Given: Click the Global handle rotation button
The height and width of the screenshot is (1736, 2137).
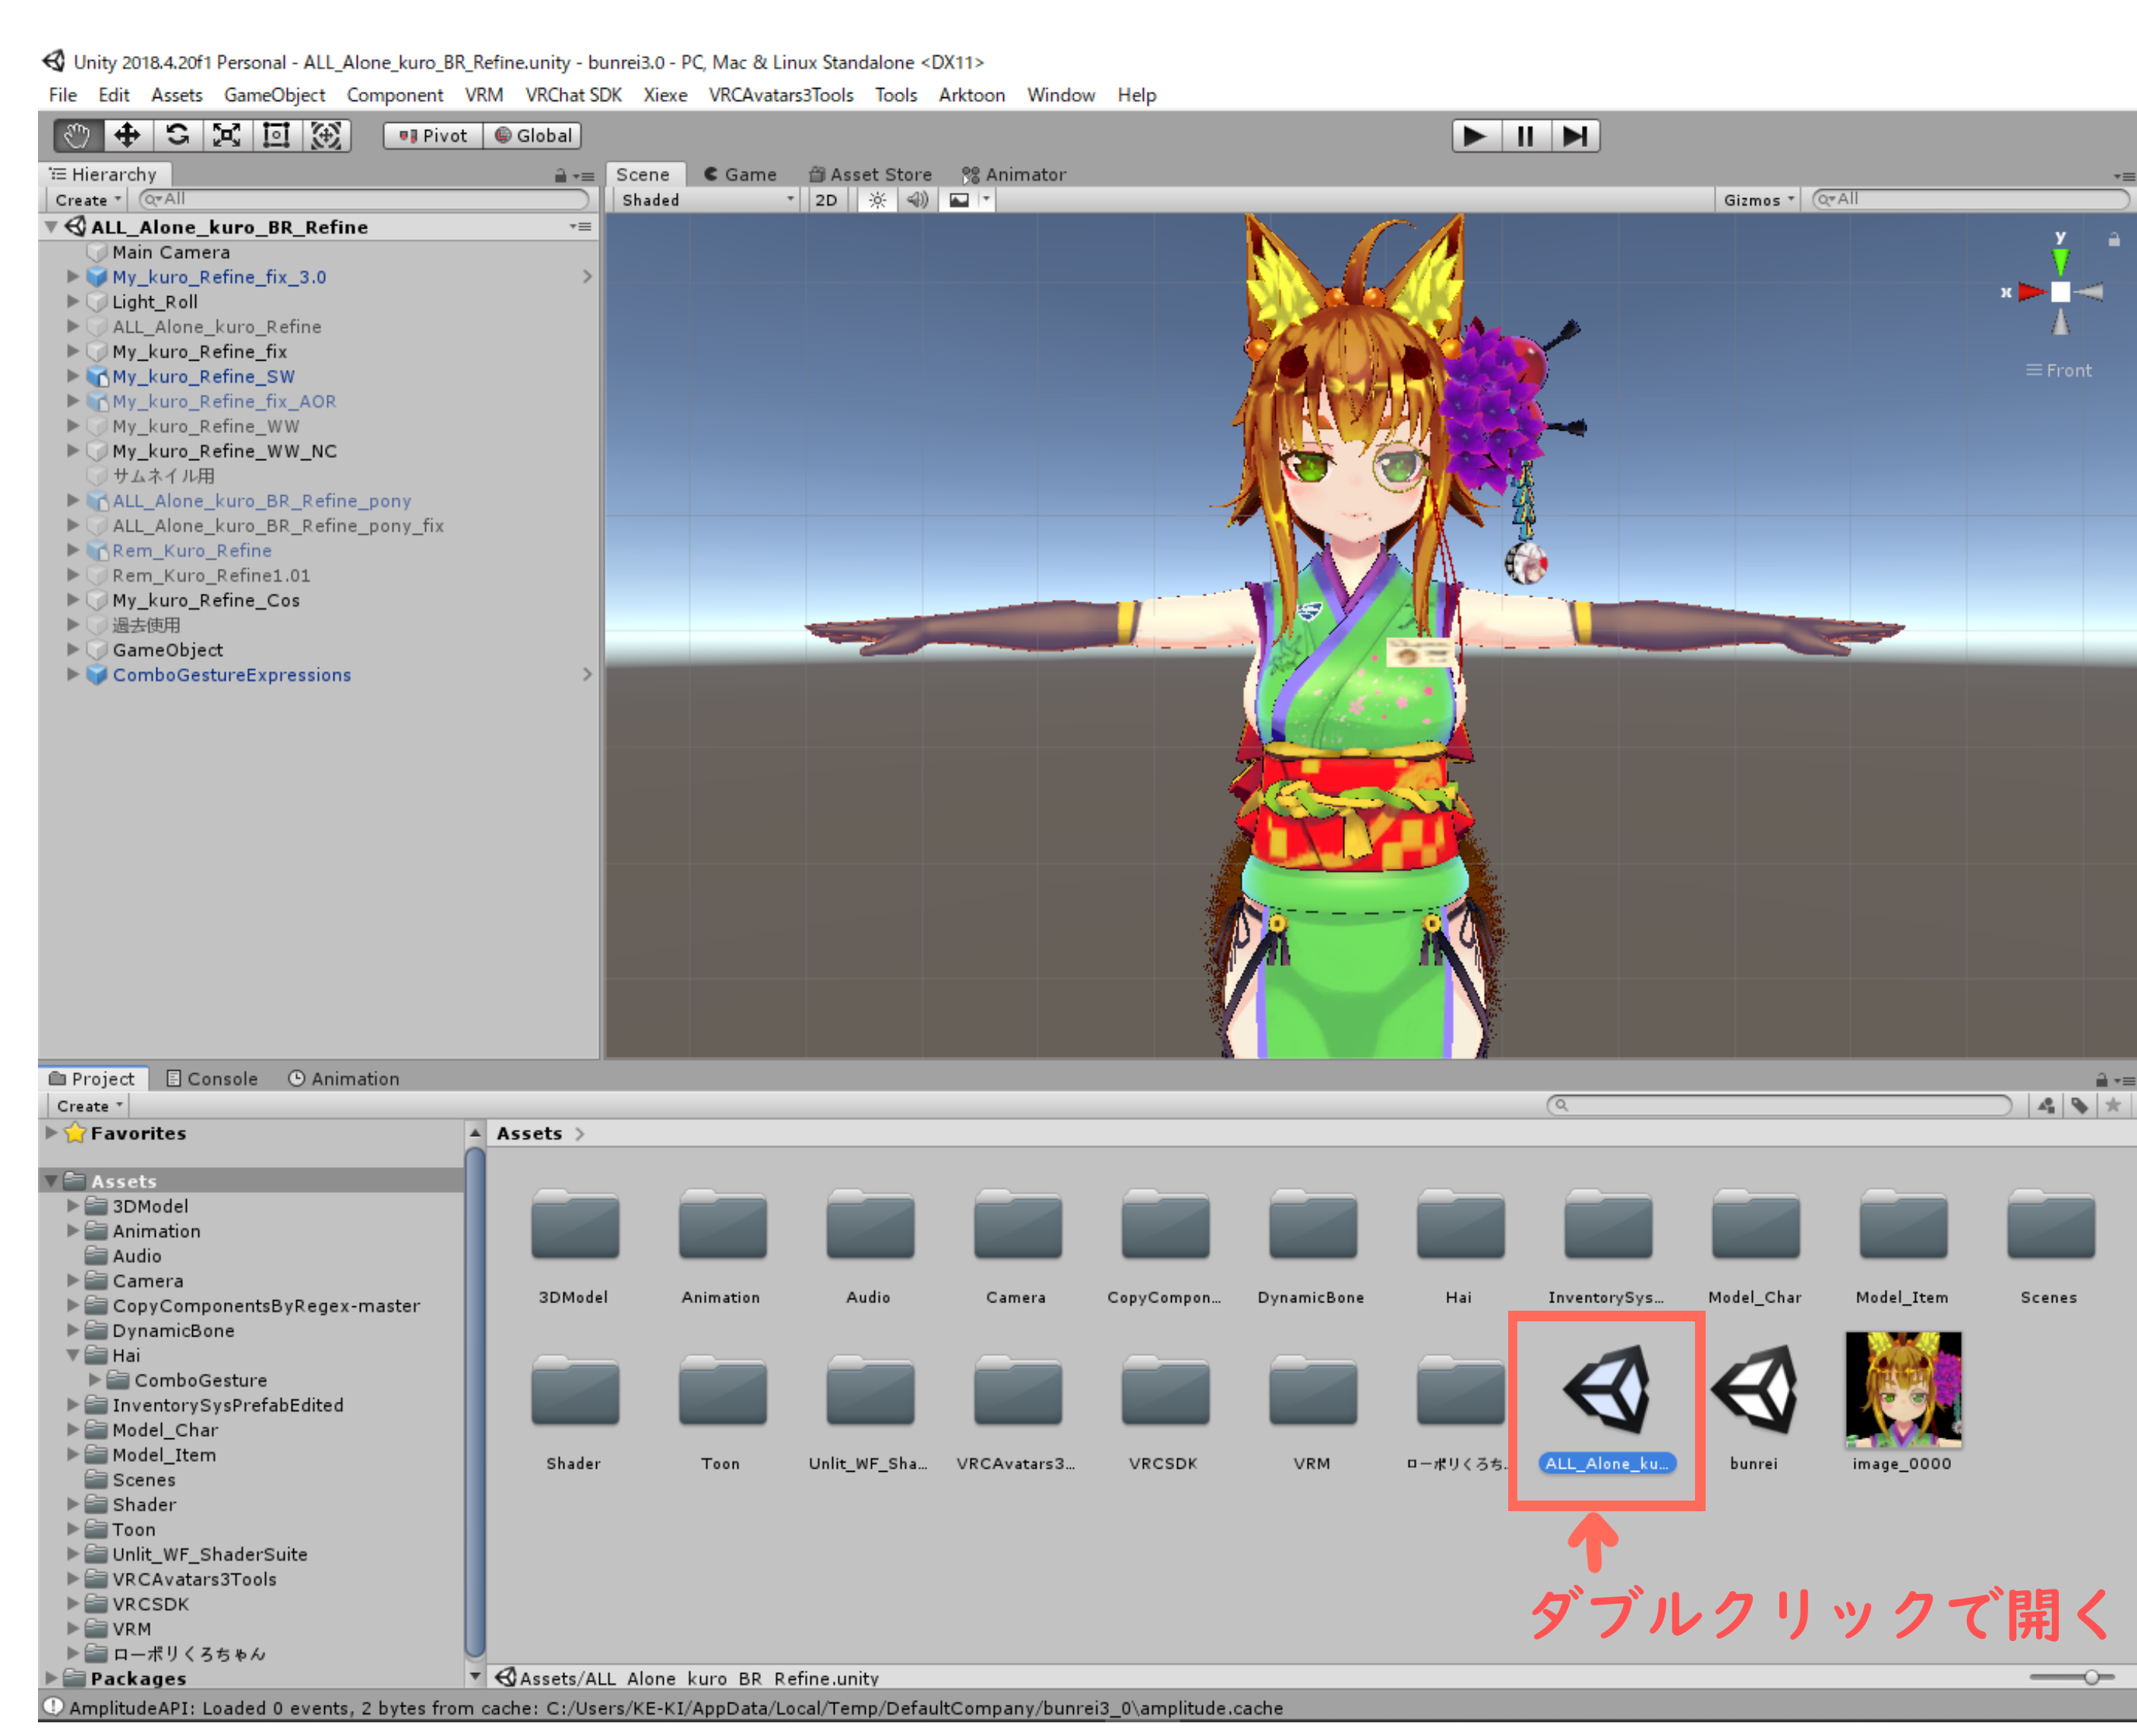Looking at the screenshot, I should tap(533, 136).
